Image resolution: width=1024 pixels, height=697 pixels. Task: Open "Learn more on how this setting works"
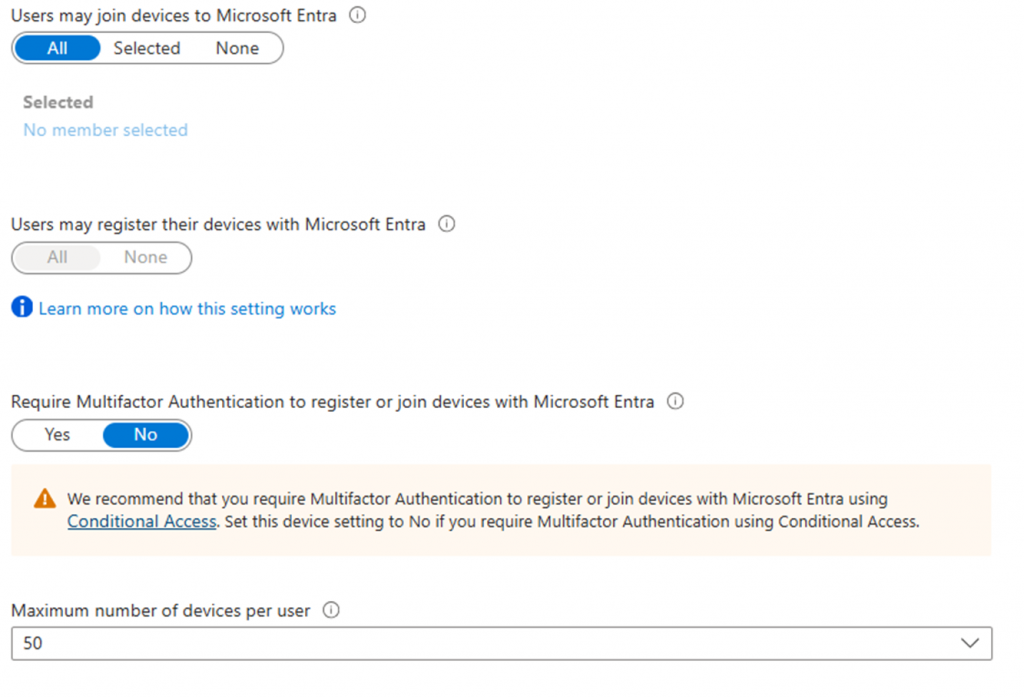point(187,309)
